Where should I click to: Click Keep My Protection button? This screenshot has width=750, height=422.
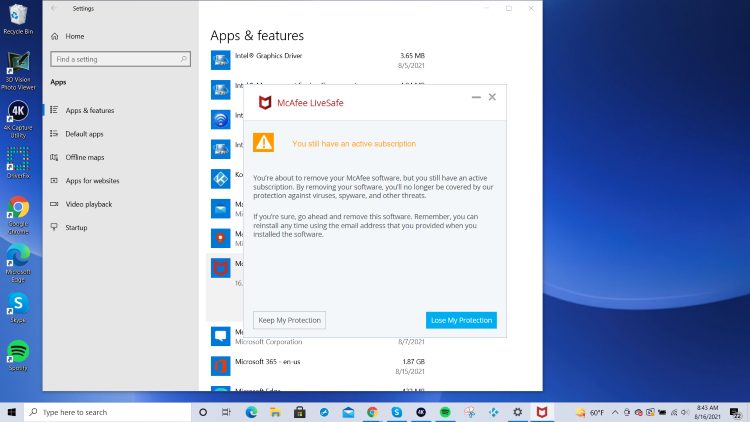pos(289,320)
